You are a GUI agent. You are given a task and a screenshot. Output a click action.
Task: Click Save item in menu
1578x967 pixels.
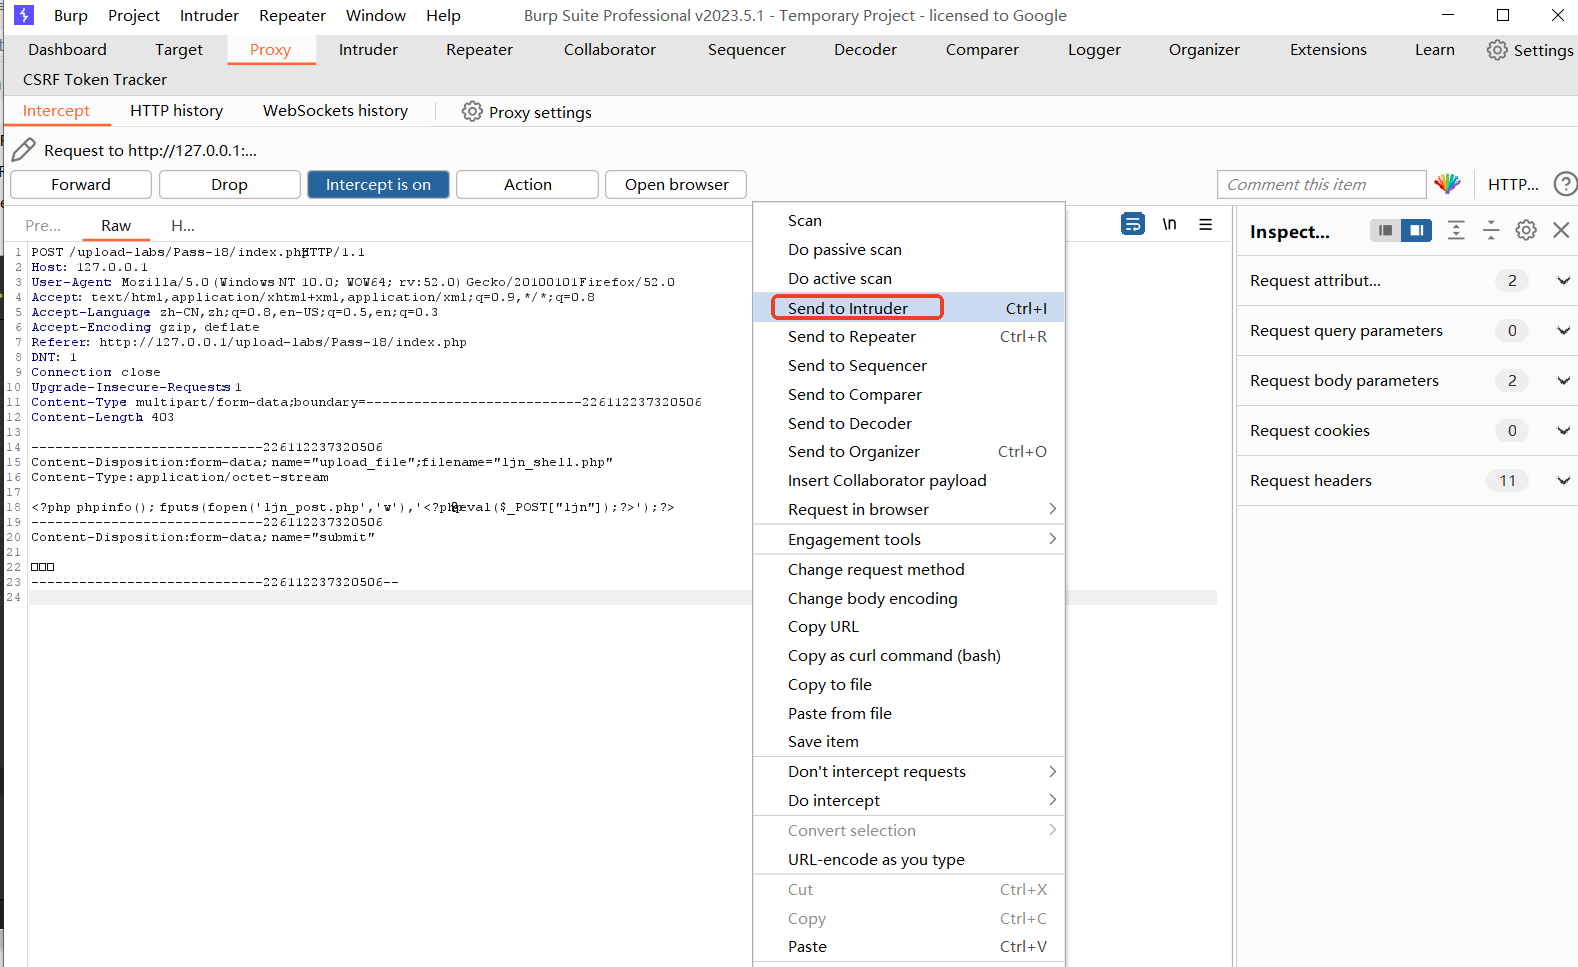(909, 742)
